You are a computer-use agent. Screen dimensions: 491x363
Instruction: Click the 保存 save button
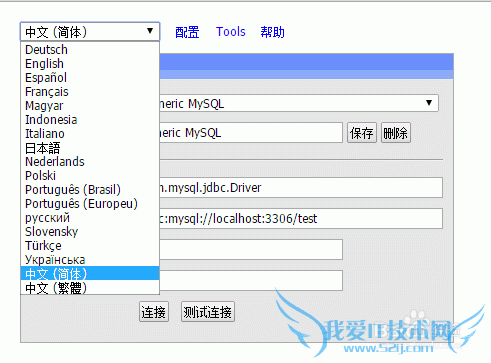362,133
